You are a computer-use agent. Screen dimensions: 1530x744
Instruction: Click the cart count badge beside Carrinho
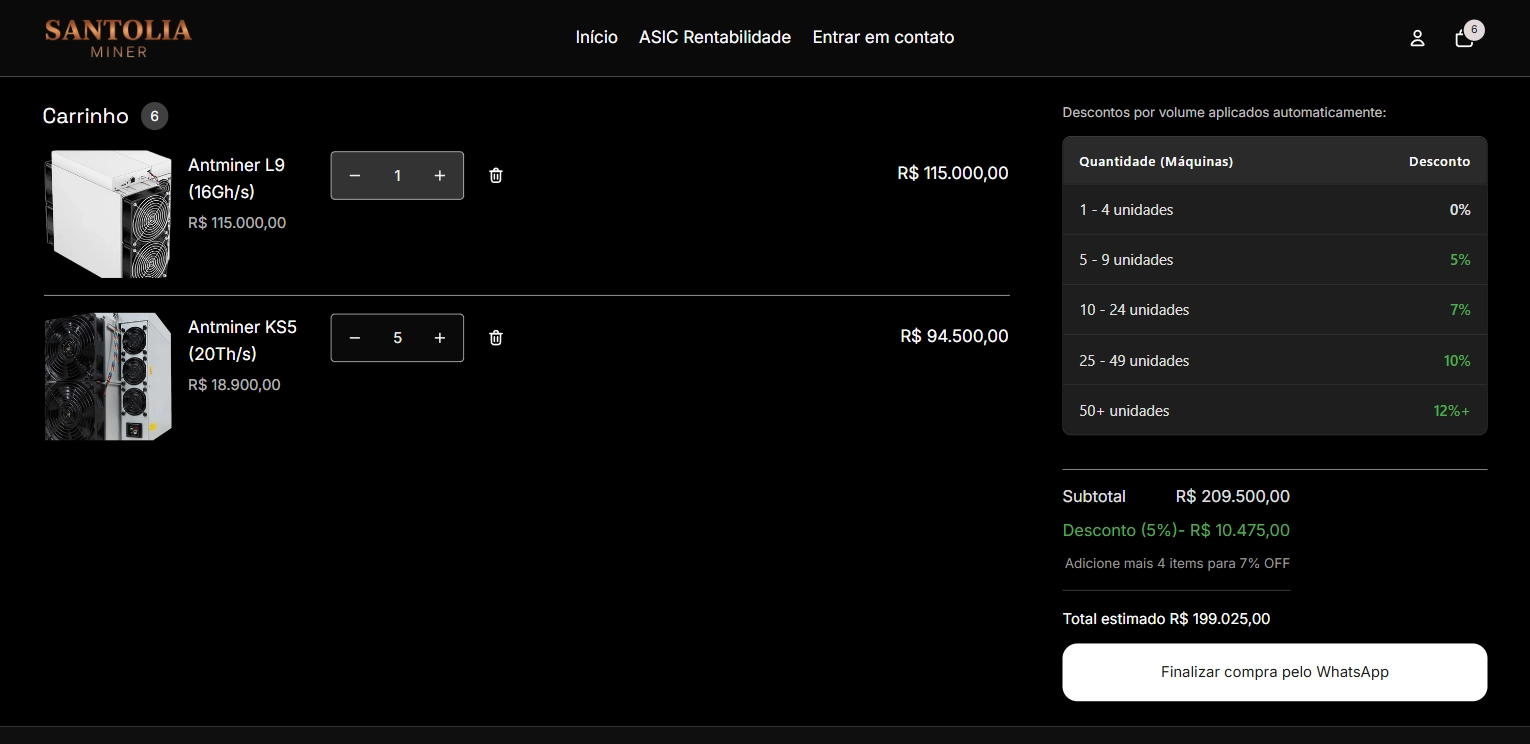coord(154,116)
